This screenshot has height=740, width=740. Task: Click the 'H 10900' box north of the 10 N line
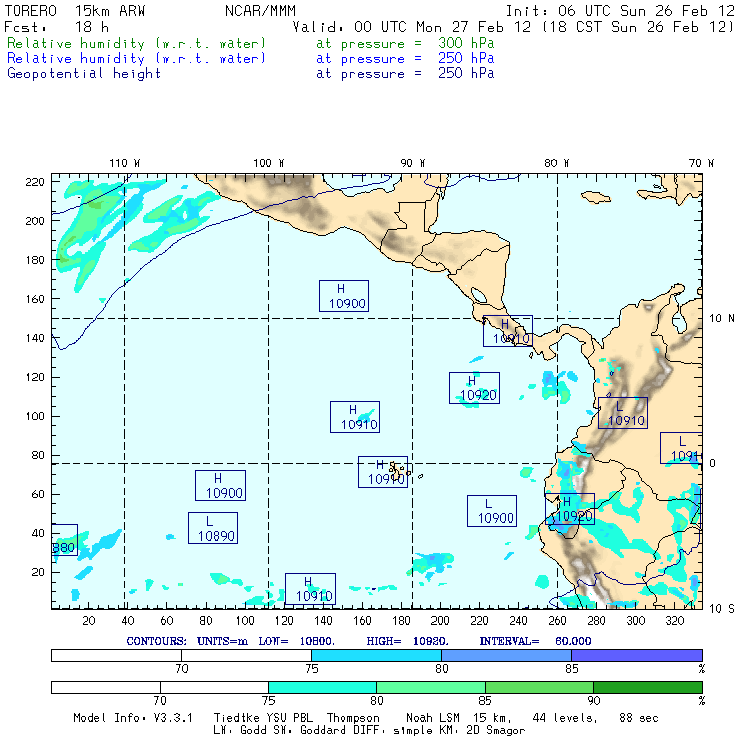tap(344, 296)
